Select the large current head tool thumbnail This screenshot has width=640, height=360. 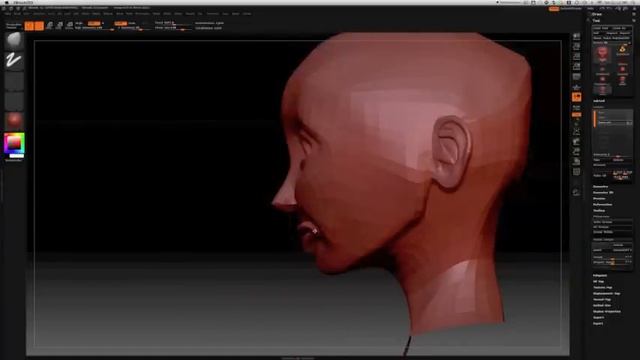[x=602, y=54]
